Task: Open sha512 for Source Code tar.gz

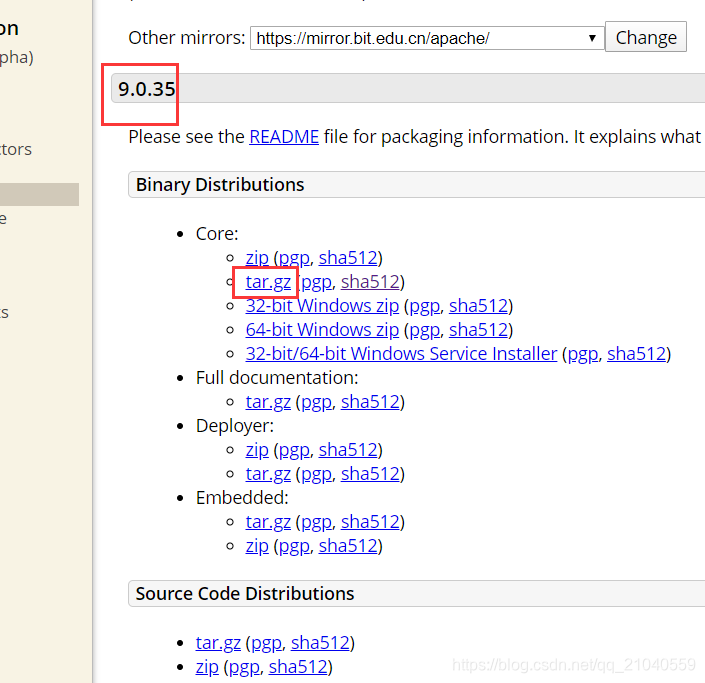Action: [320, 643]
